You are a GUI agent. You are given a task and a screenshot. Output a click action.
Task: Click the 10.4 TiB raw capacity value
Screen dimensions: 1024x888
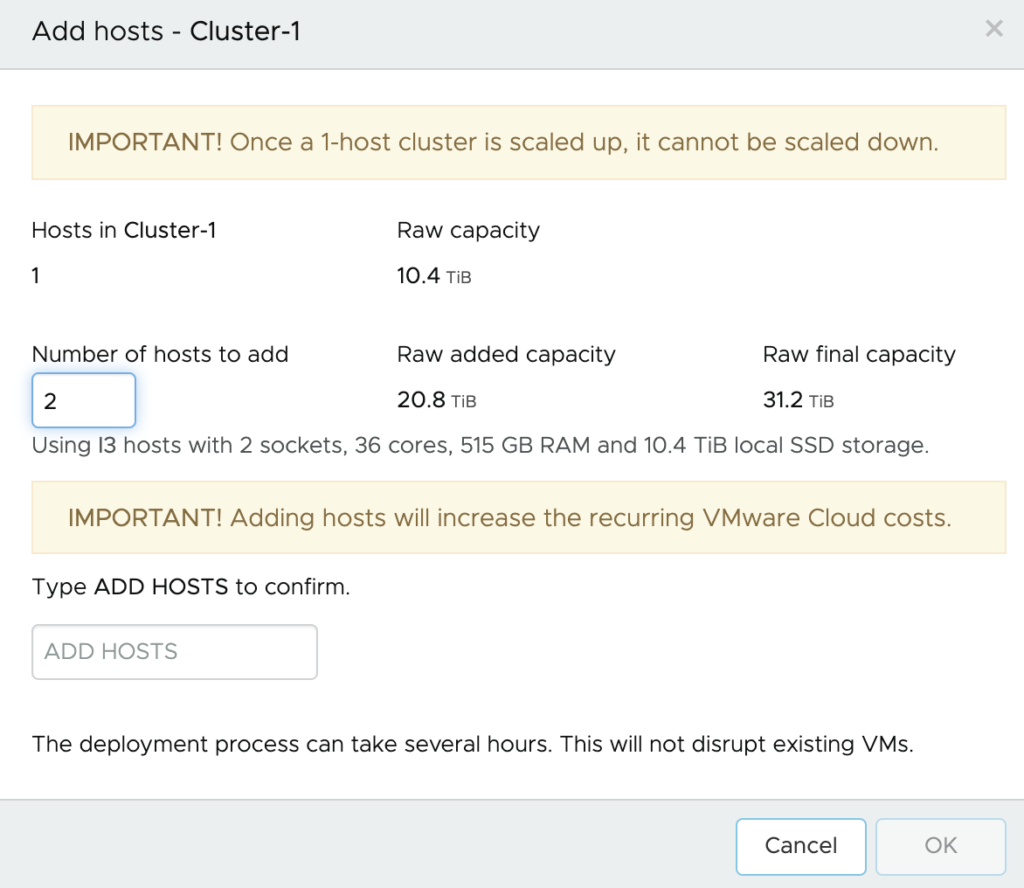(x=434, y=276)
